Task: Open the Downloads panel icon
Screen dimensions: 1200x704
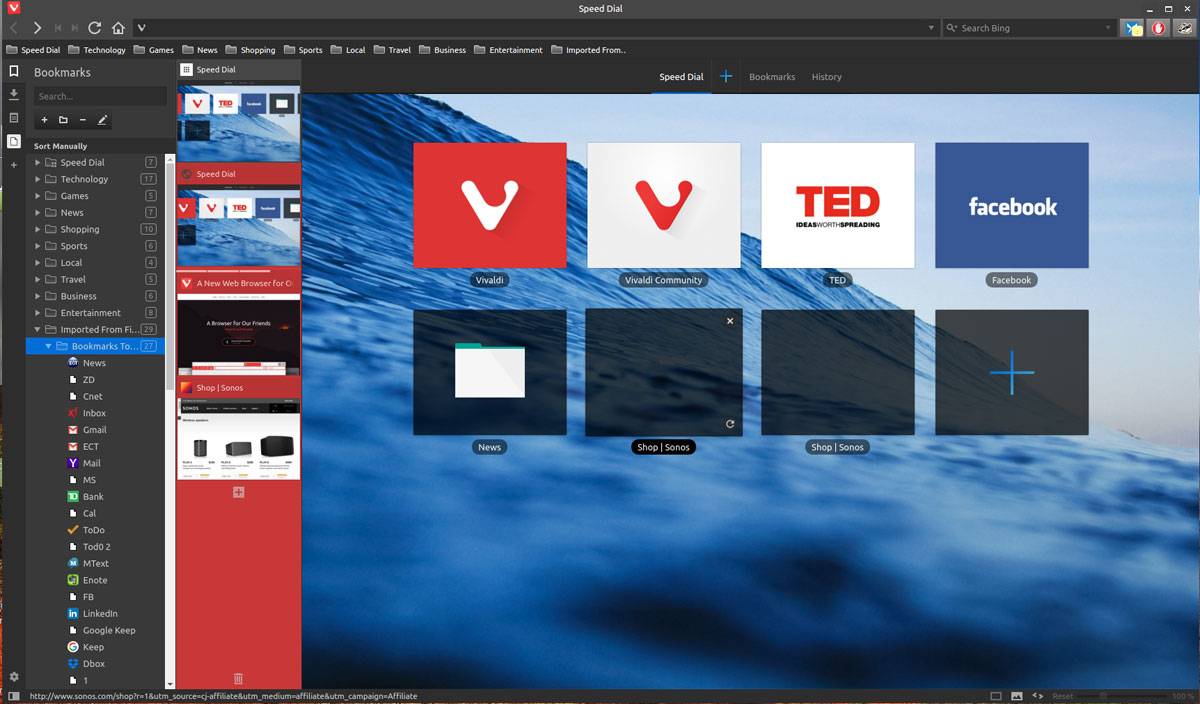Action: pyautogui.click(x=13, y=95)
